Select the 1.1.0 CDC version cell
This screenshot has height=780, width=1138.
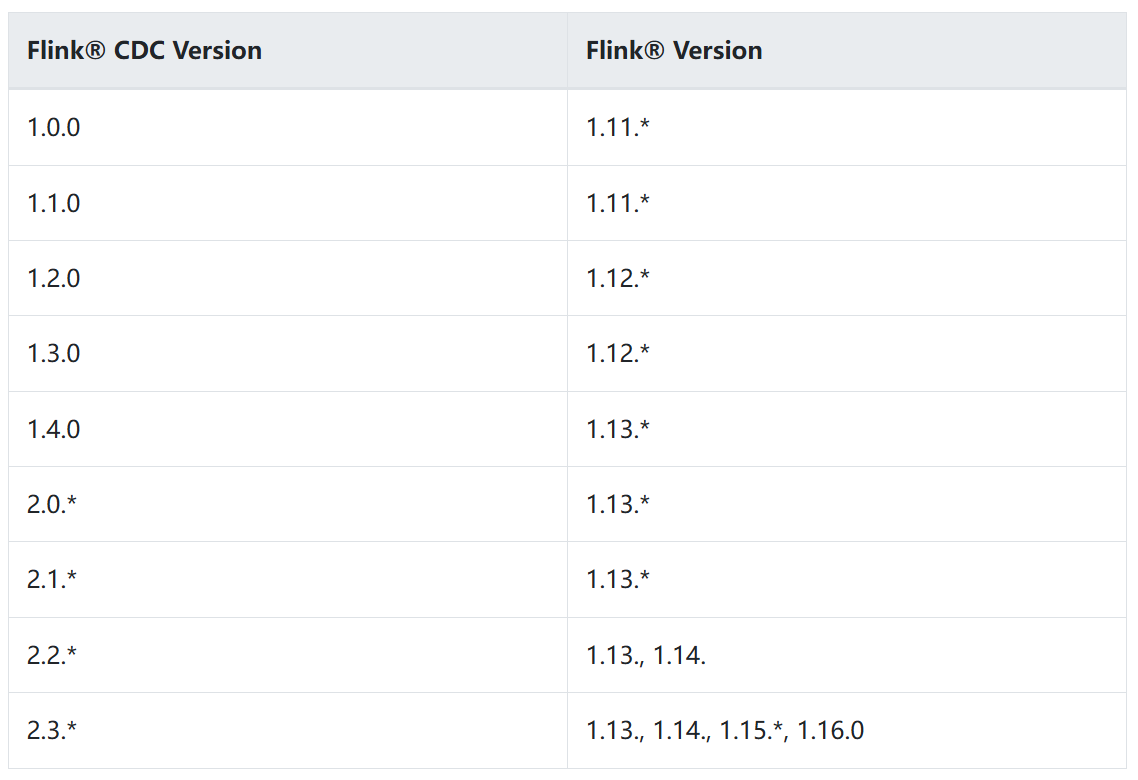(x=288, y=203)
